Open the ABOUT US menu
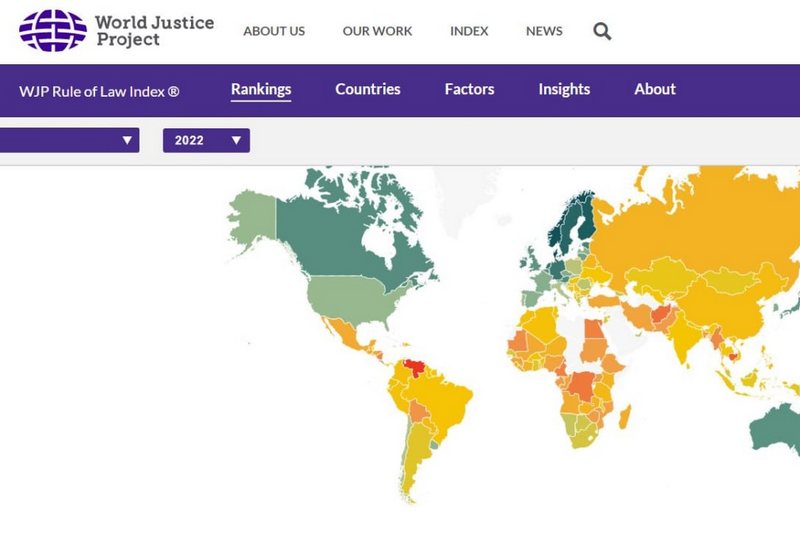 click(274, 31)
